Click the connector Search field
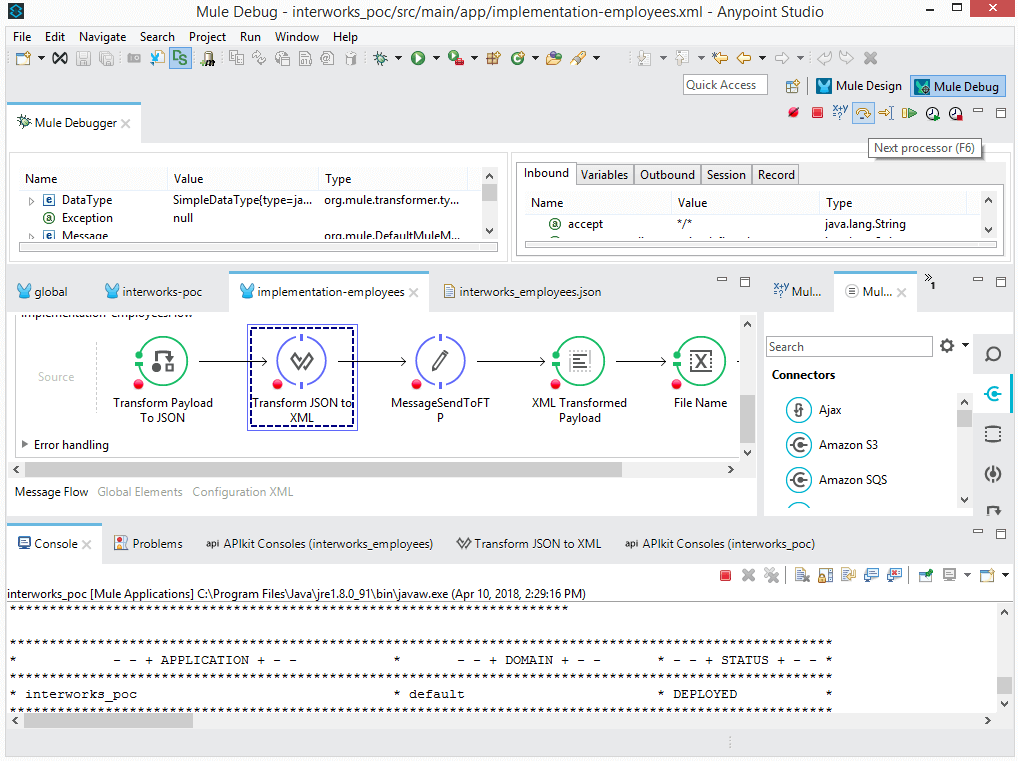1018x761 pixels. [849, 345]
